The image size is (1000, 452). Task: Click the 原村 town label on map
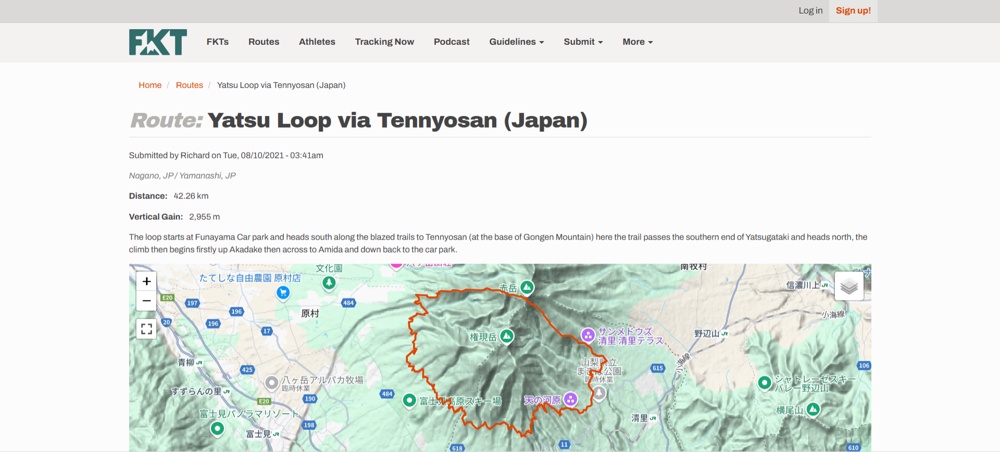309,314
